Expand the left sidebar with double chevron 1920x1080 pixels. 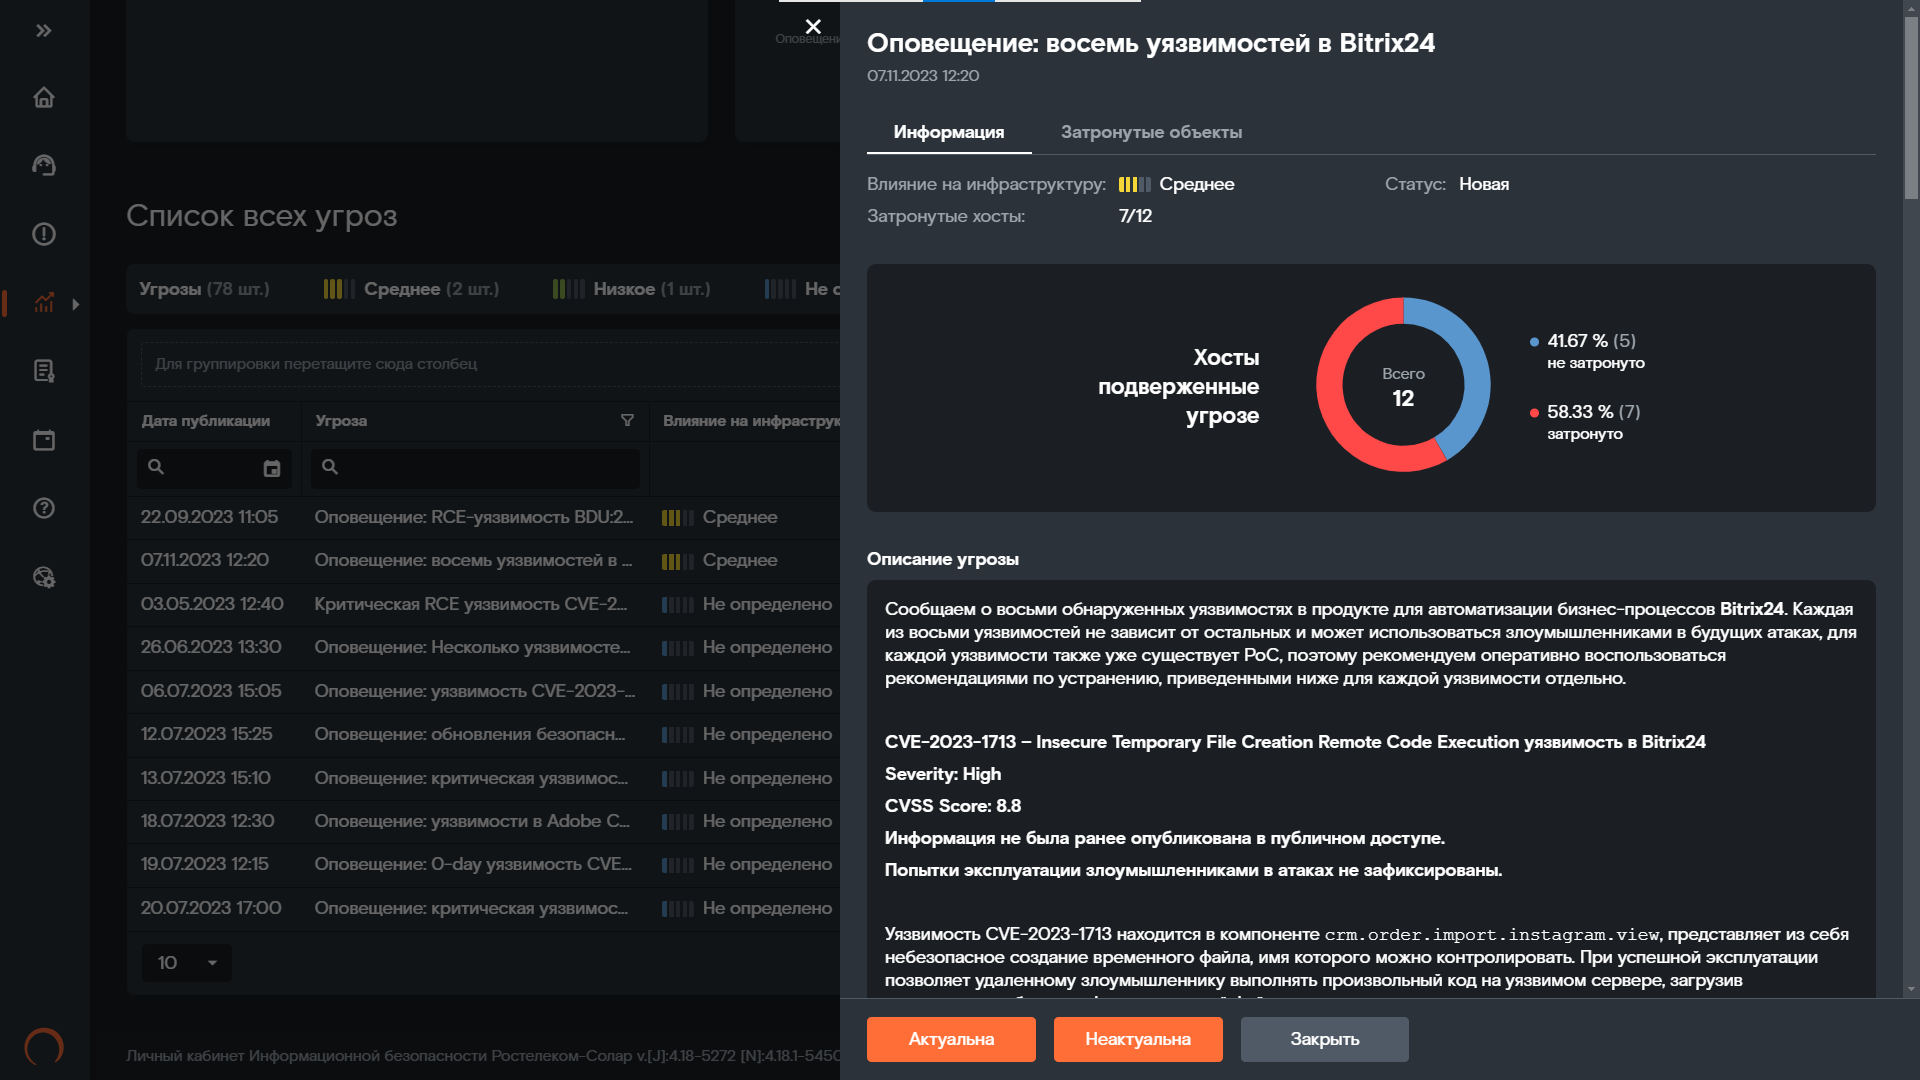tap(44, 31)
